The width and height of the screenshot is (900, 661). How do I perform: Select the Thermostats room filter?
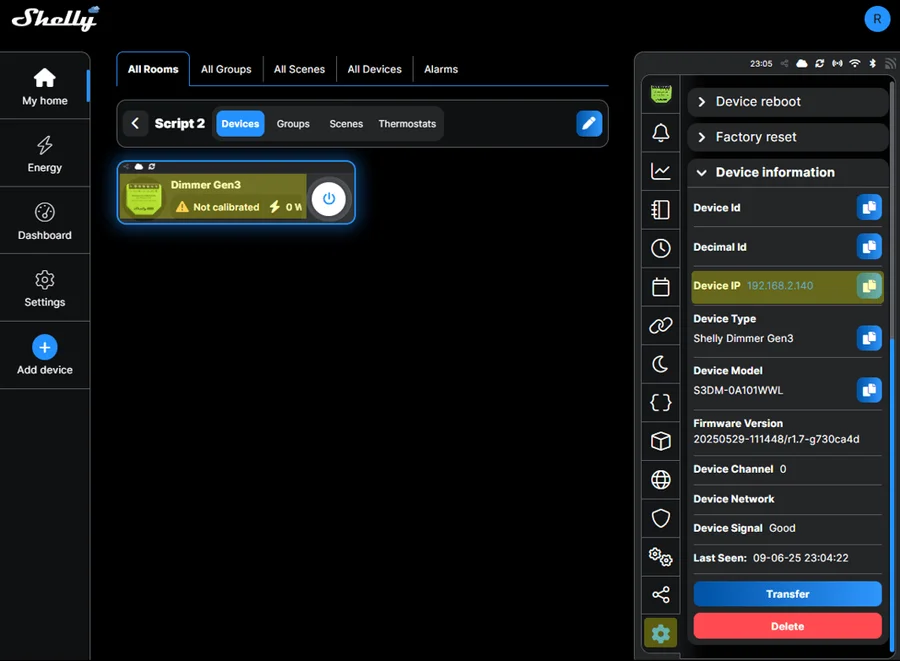click(407, 123)
